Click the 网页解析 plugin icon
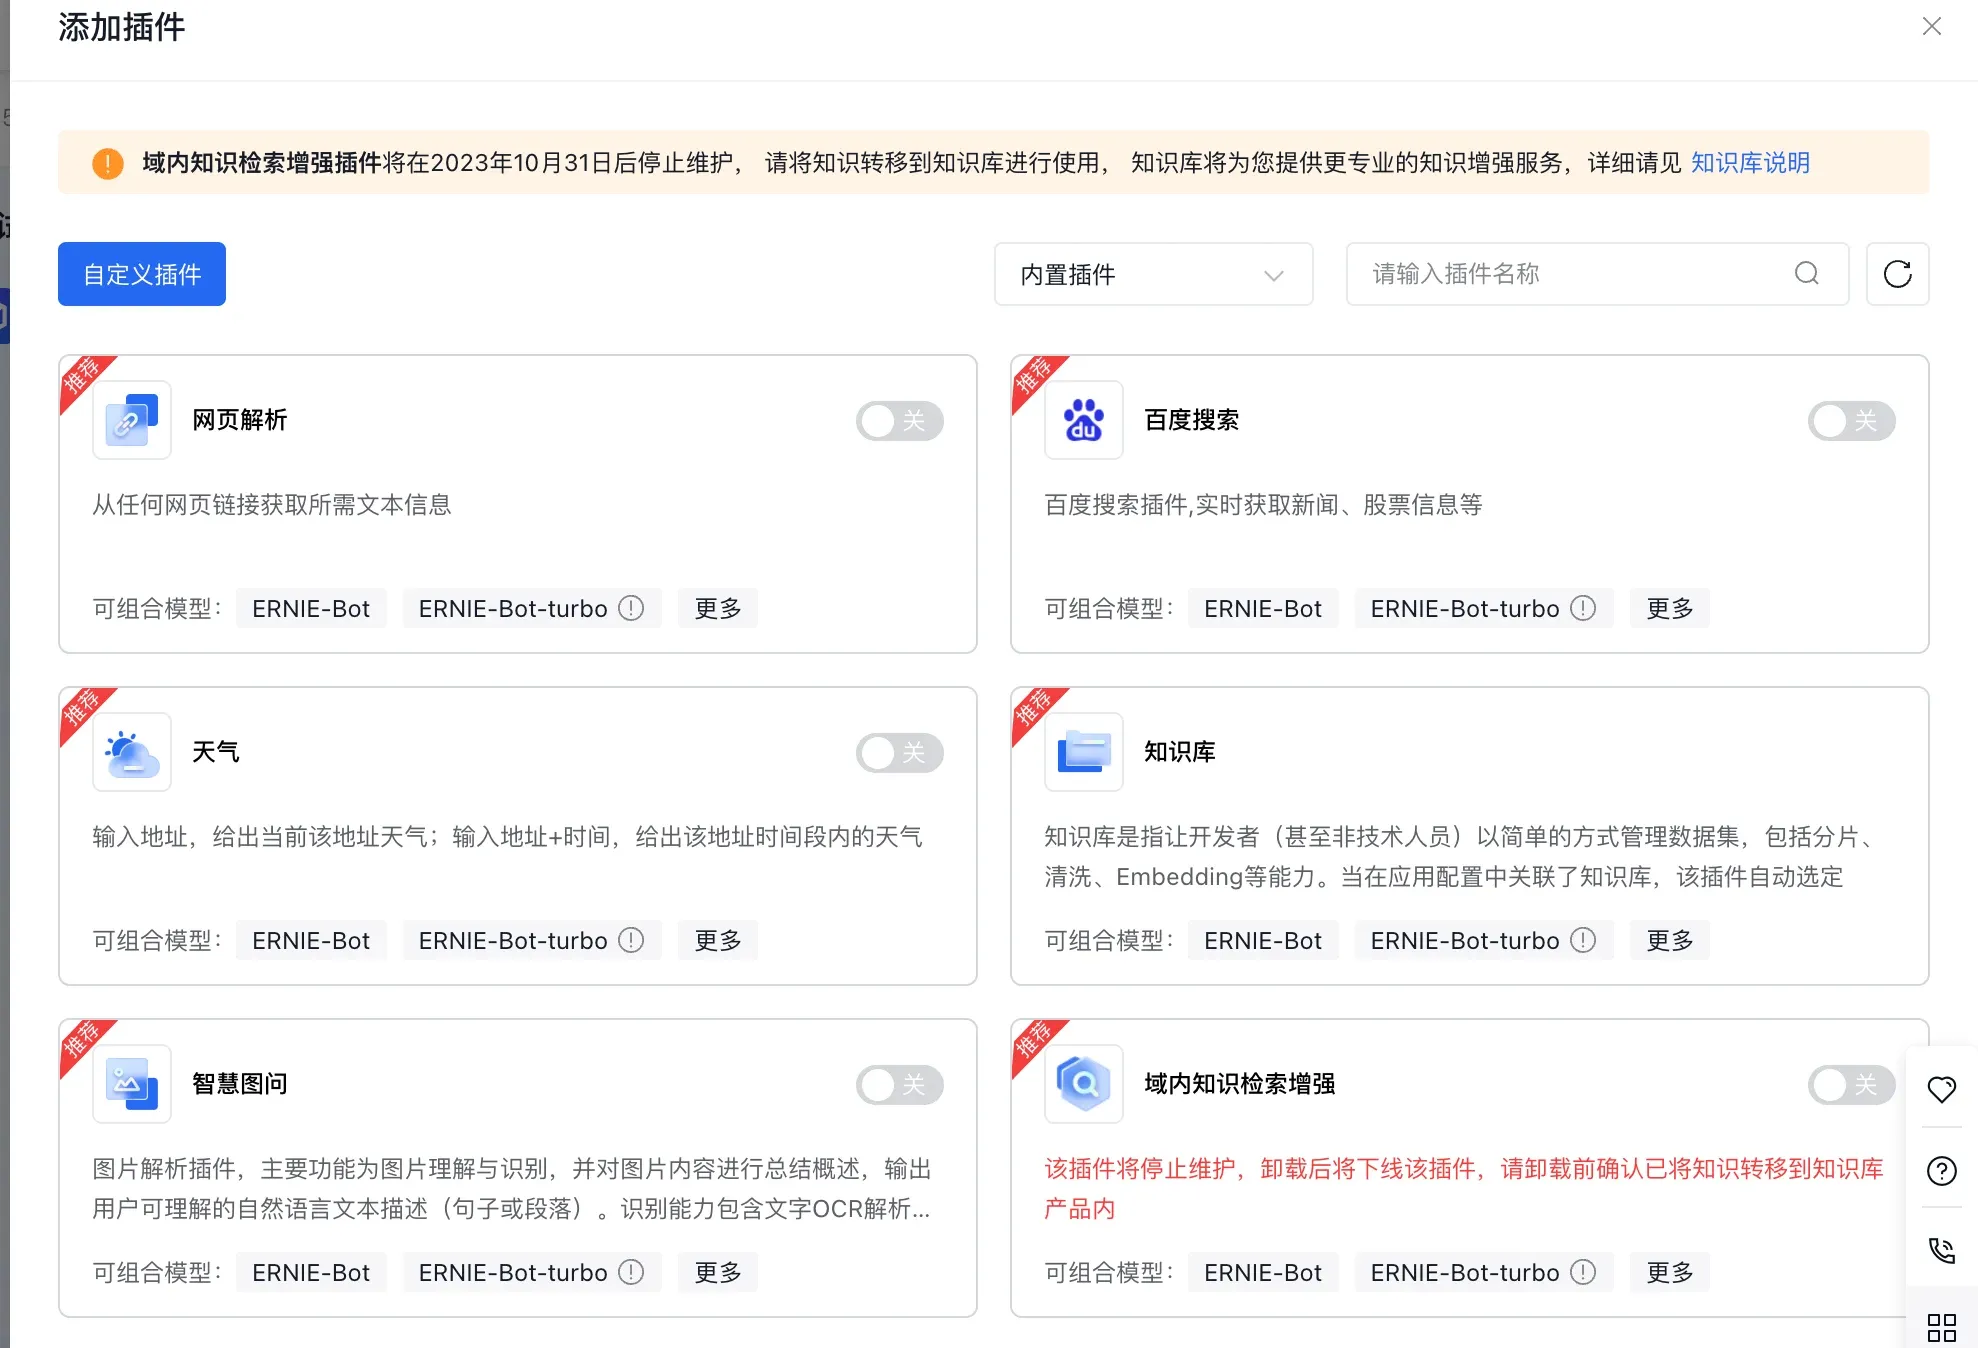This screenshot has height=1348, width=1978. pos(131,420)
